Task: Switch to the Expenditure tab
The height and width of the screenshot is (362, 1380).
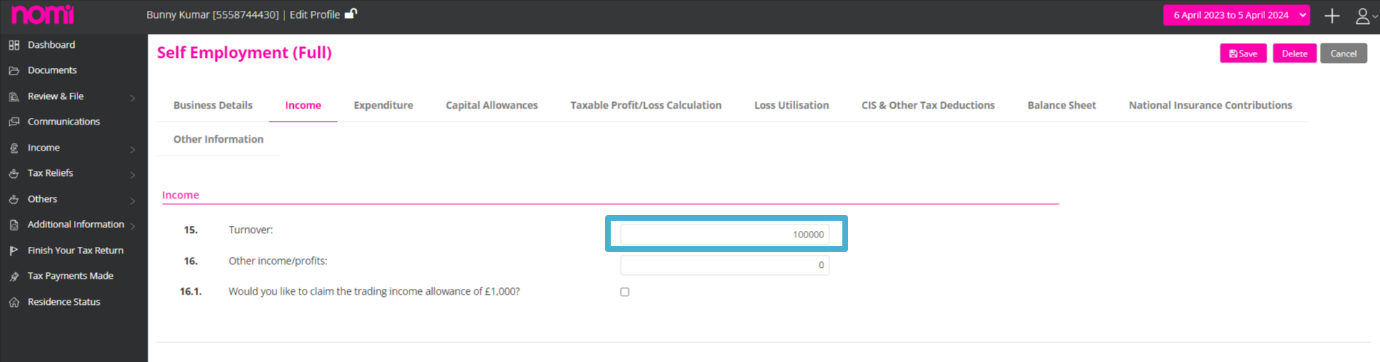Action: 383,105
